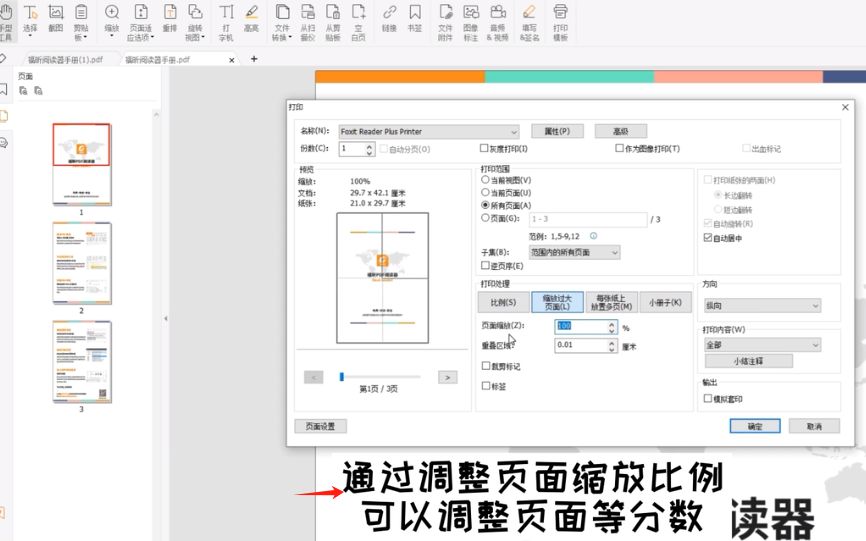Collapse the left panel via arrow handle
866x541 pixels.
165,319
